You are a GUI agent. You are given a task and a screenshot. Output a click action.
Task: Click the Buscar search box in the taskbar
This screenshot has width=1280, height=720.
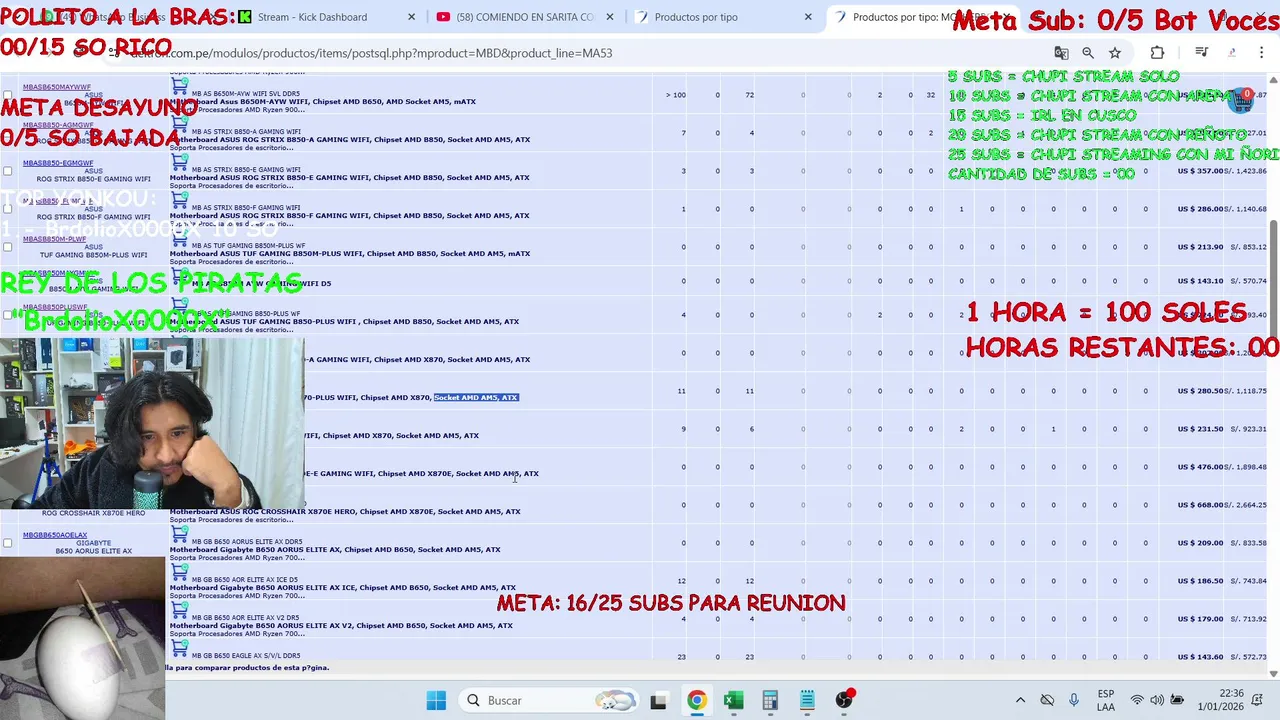click(548, 700)
